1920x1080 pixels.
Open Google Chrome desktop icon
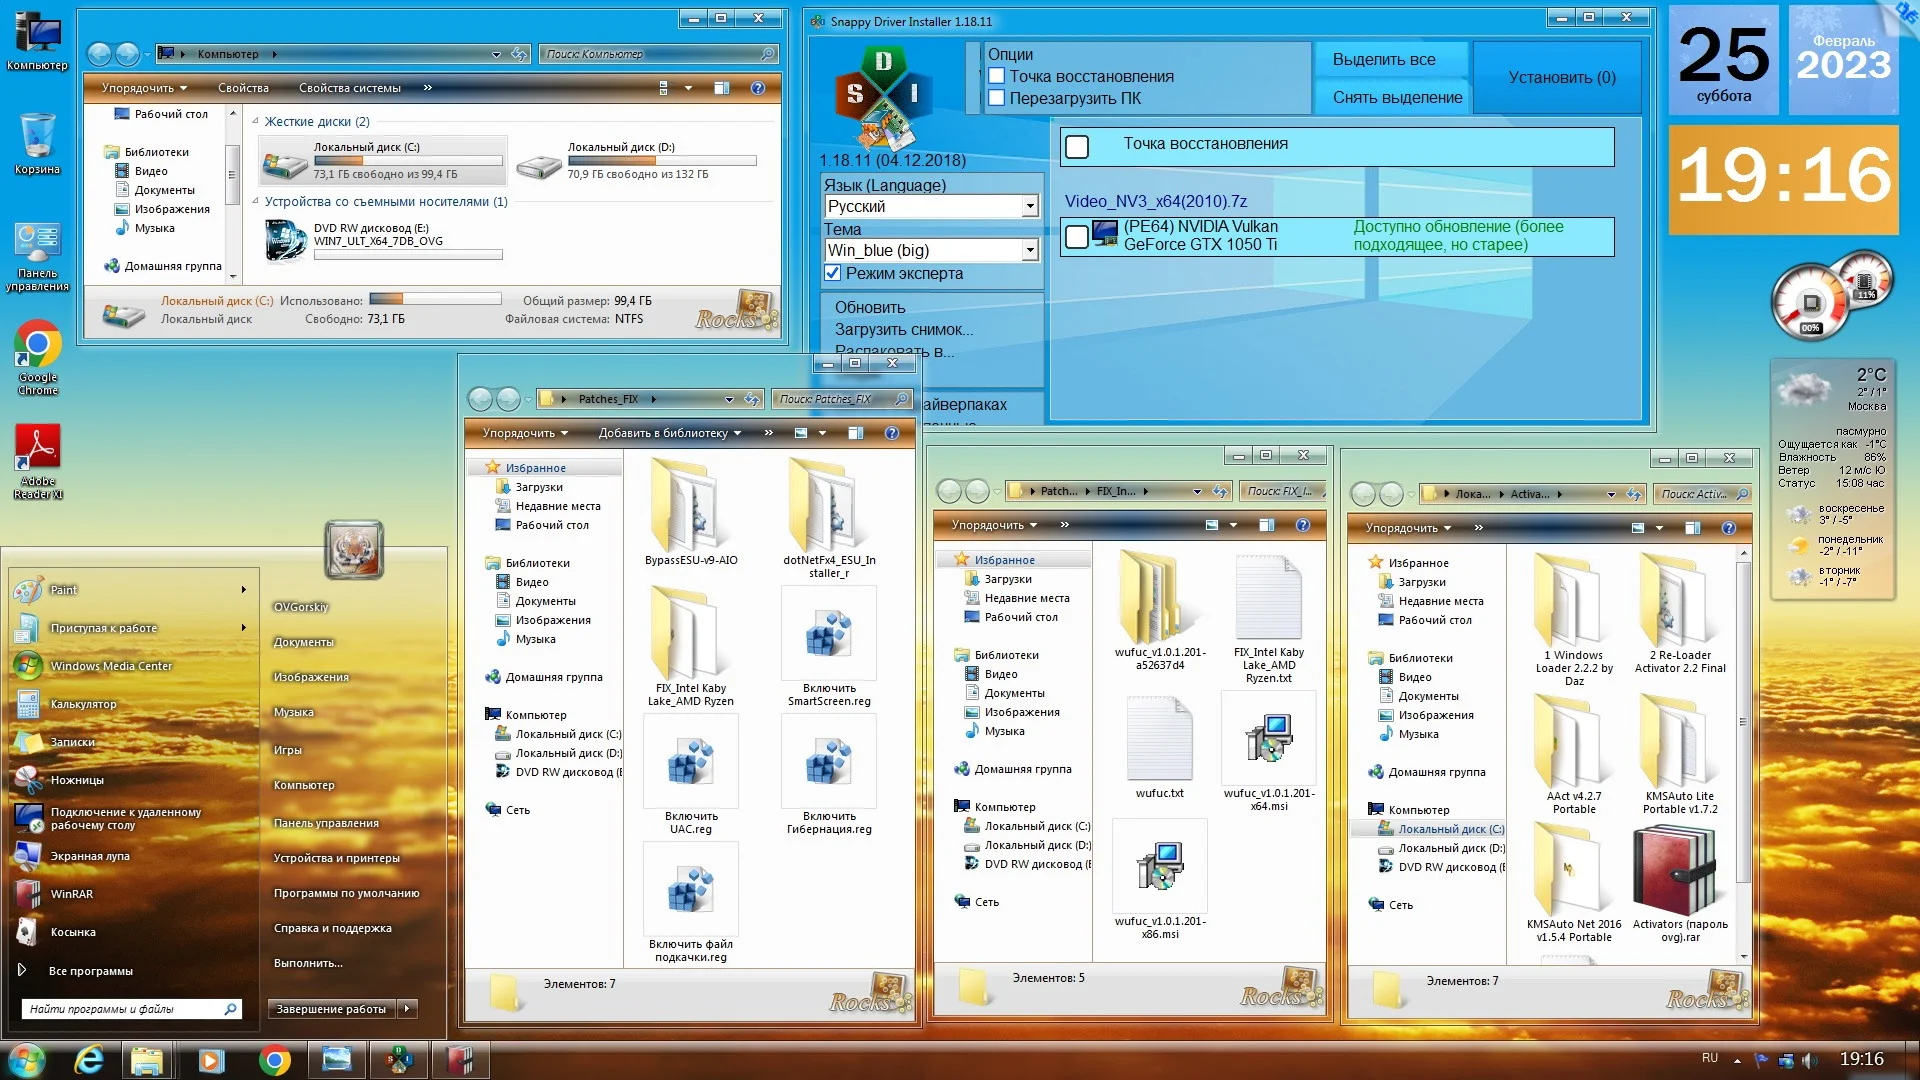pyautogui.click(x=37, y=345)
